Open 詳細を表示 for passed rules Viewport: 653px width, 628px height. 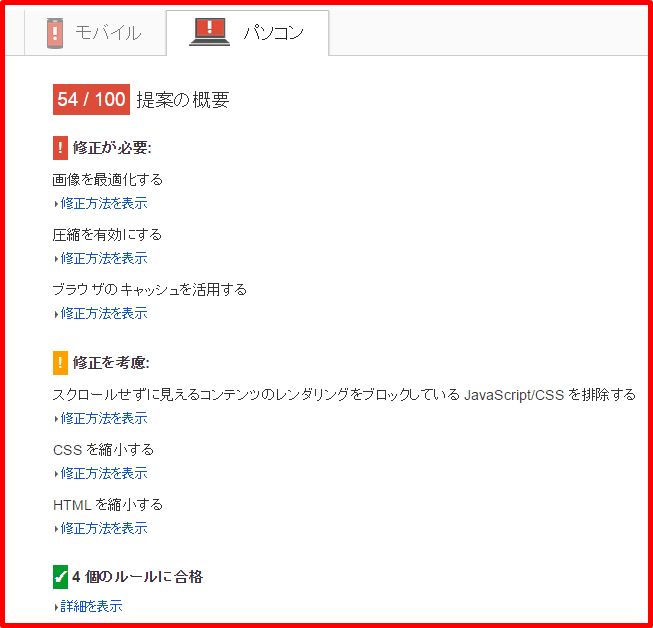[x=92, y=606]
